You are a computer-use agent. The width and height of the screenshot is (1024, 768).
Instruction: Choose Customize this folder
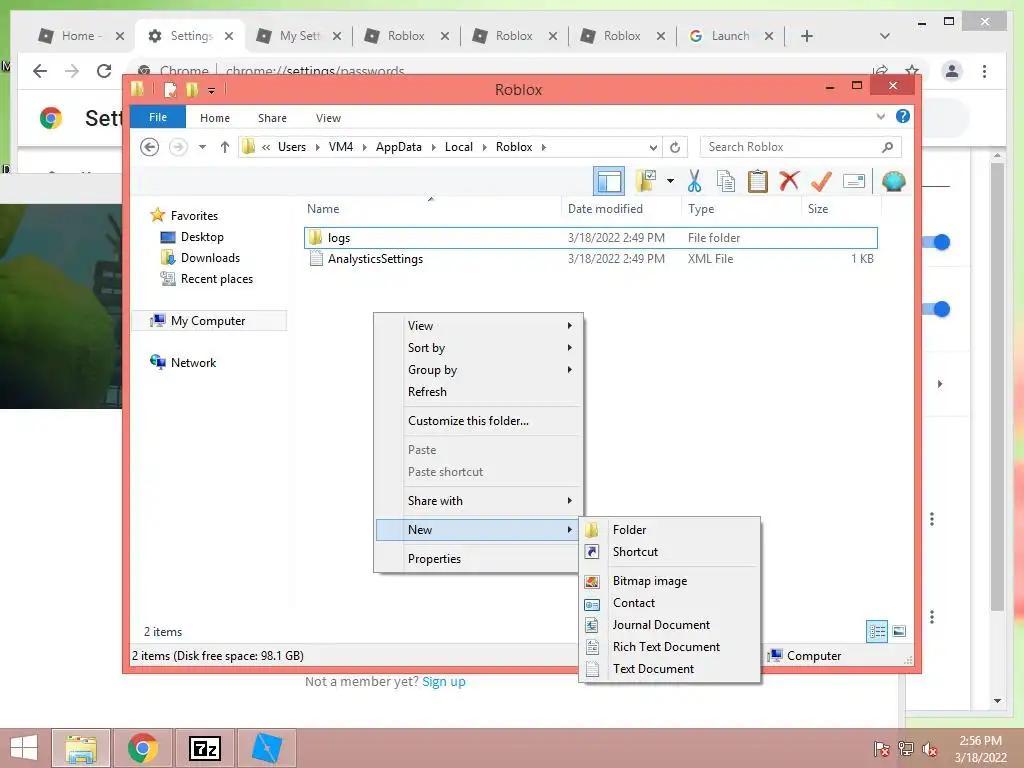click(x=478, y=421)
